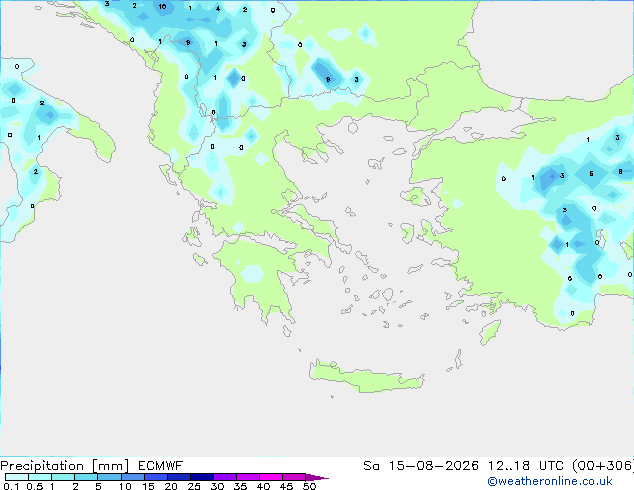Click the island of Crete on map

[366, 377]
